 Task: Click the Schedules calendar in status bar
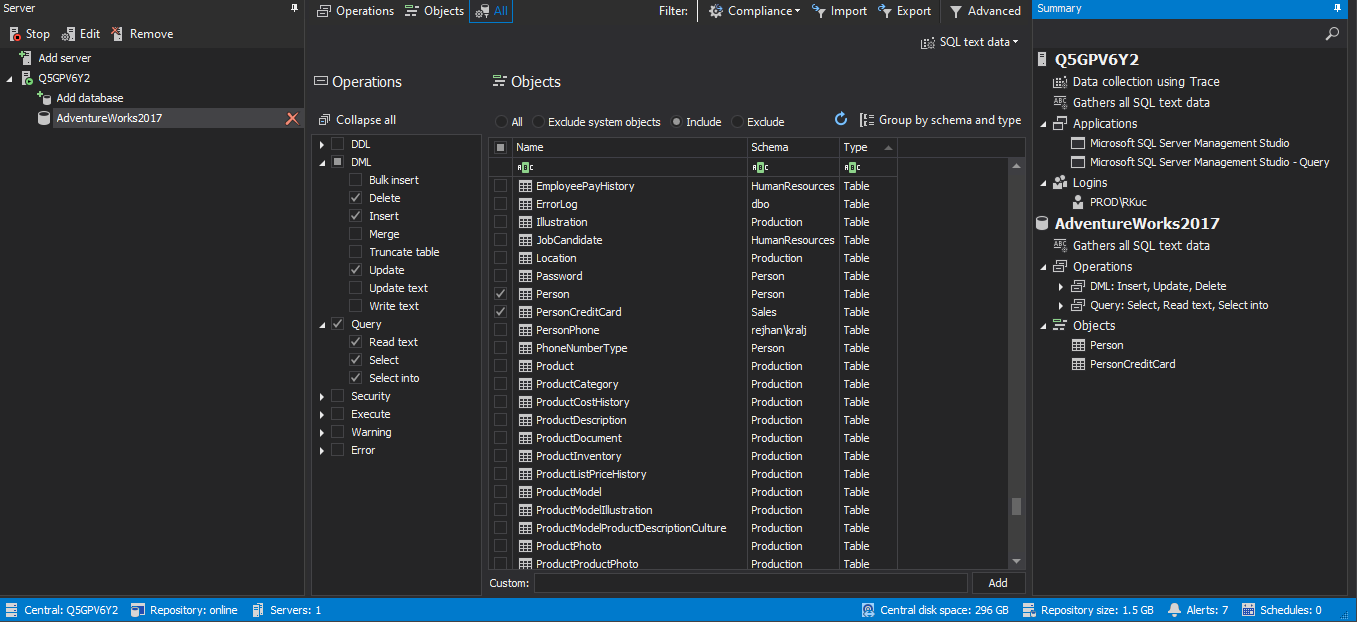pyautogui.click(x=1248, y=610)
